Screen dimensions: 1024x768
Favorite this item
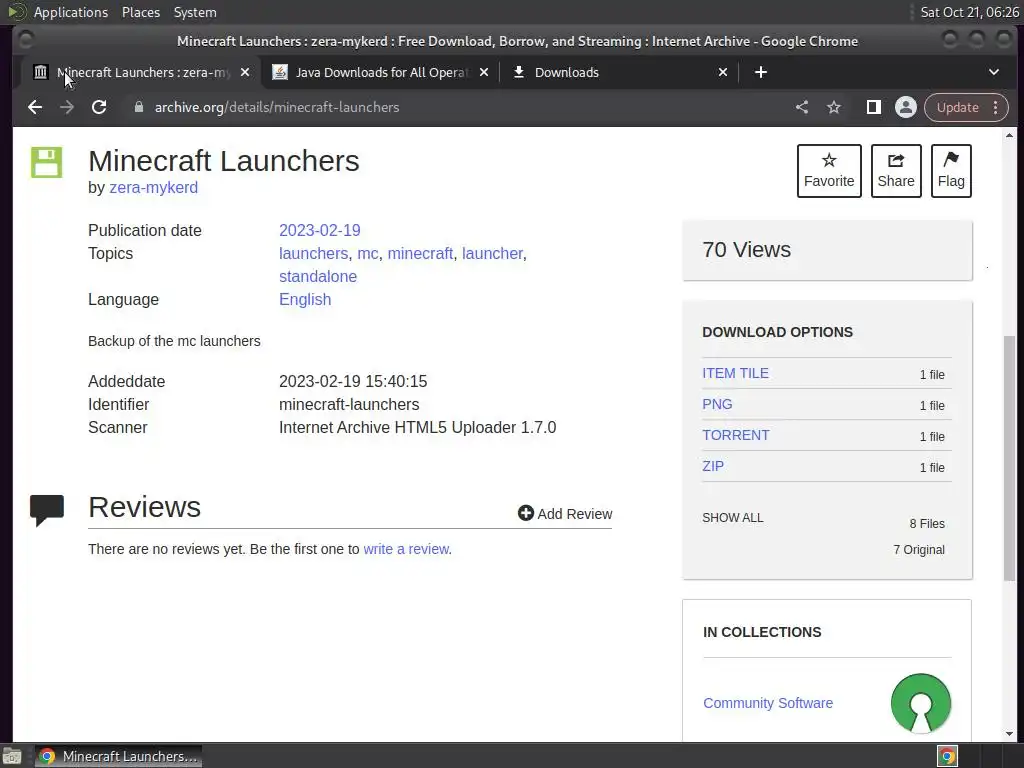(x=829, y=170)
